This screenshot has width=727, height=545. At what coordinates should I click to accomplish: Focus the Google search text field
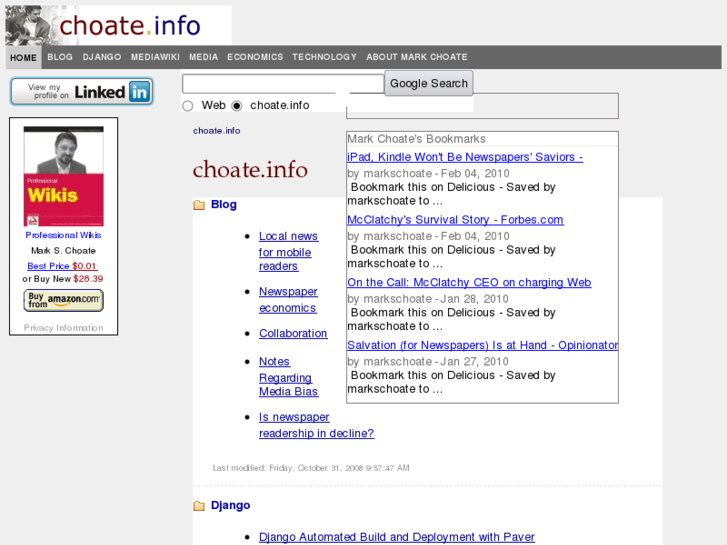pyautogui.click(x=283, y=84)
